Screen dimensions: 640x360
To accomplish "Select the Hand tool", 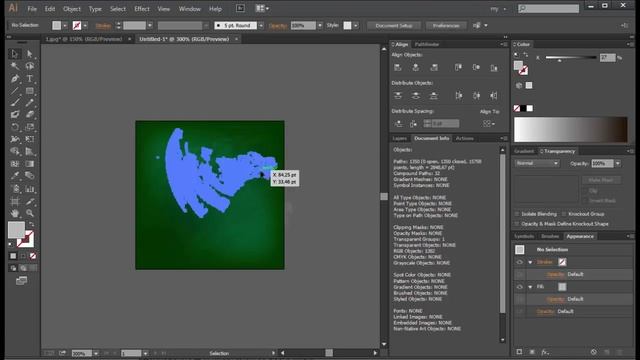I will [x=15, y=213].
